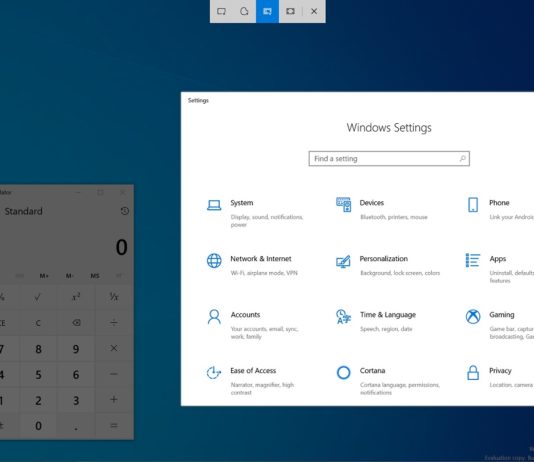
Task: Click the x squared button in Calculator
Action: [x=76, y=297]
